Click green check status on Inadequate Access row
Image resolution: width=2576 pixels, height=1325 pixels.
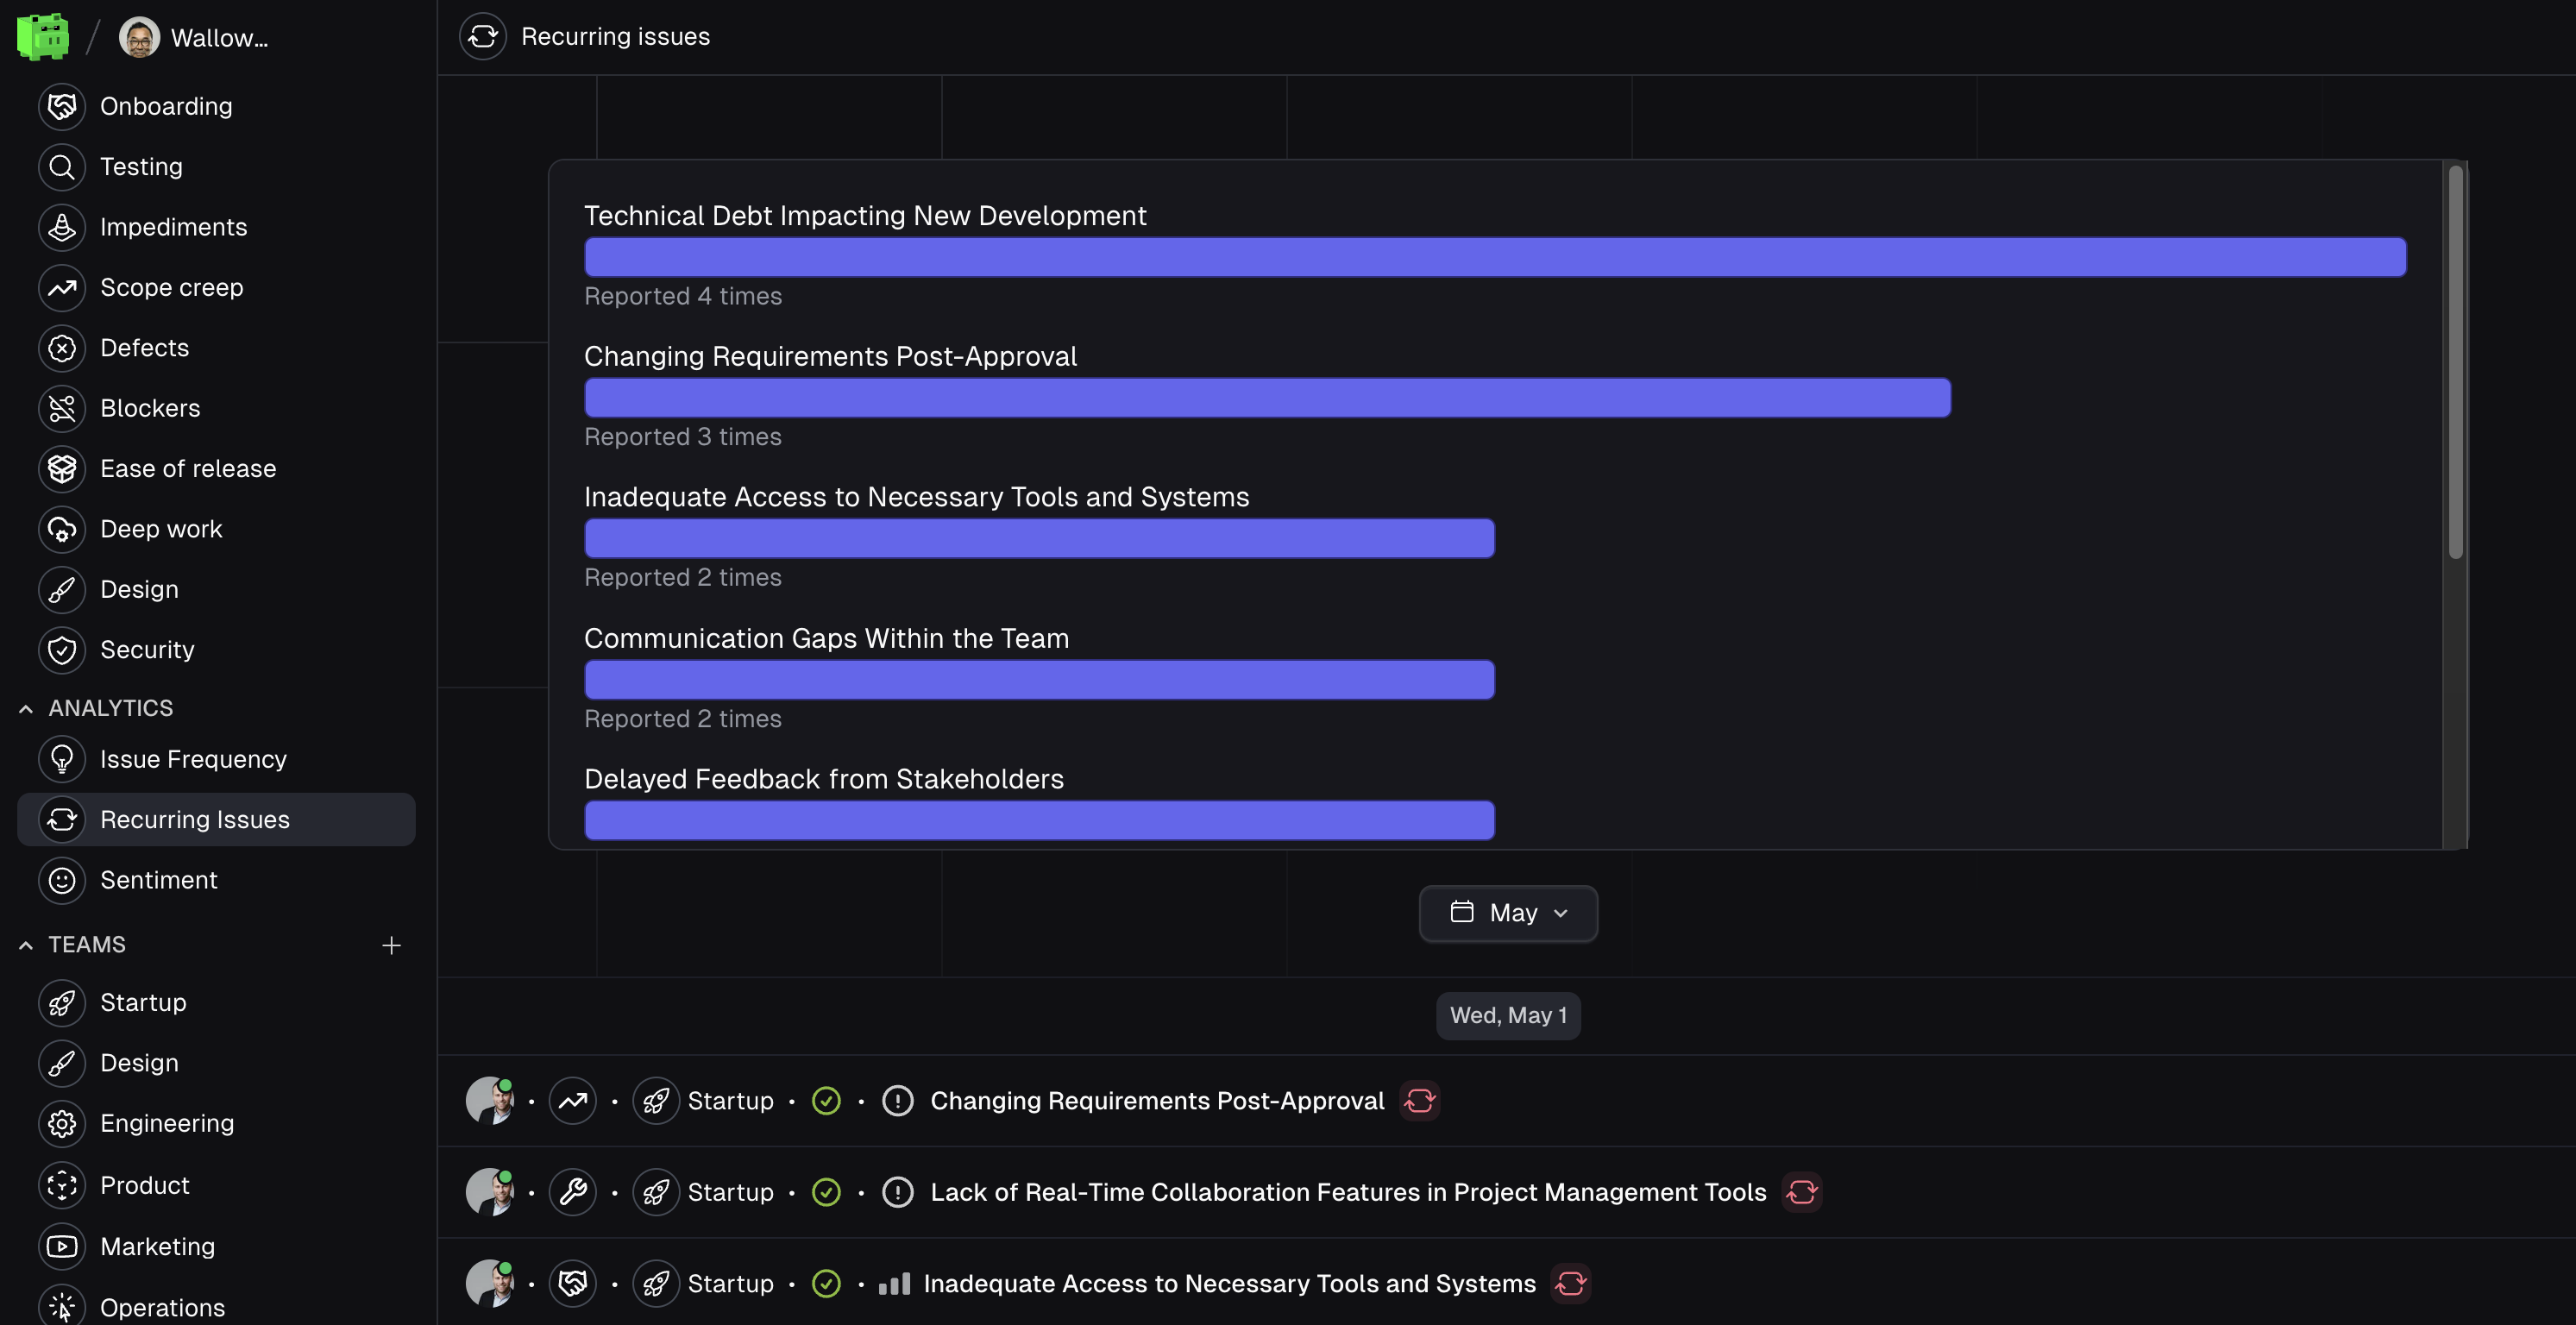[826, 1283]
